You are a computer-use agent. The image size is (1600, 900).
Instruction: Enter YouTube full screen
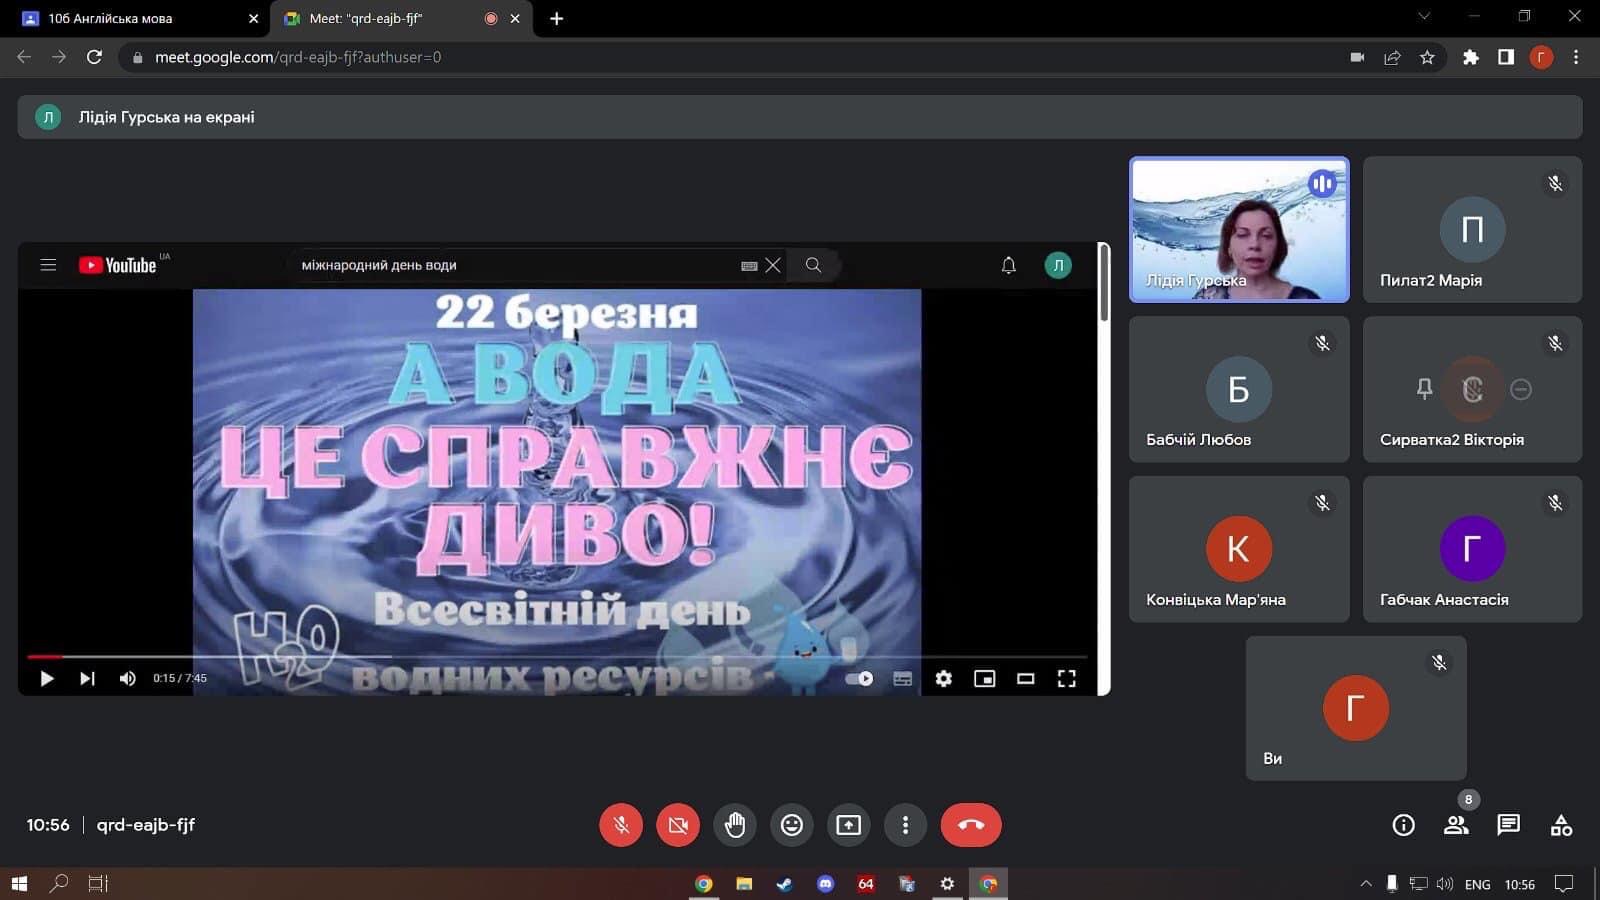pyautogui.click(x=1067, y=678)
